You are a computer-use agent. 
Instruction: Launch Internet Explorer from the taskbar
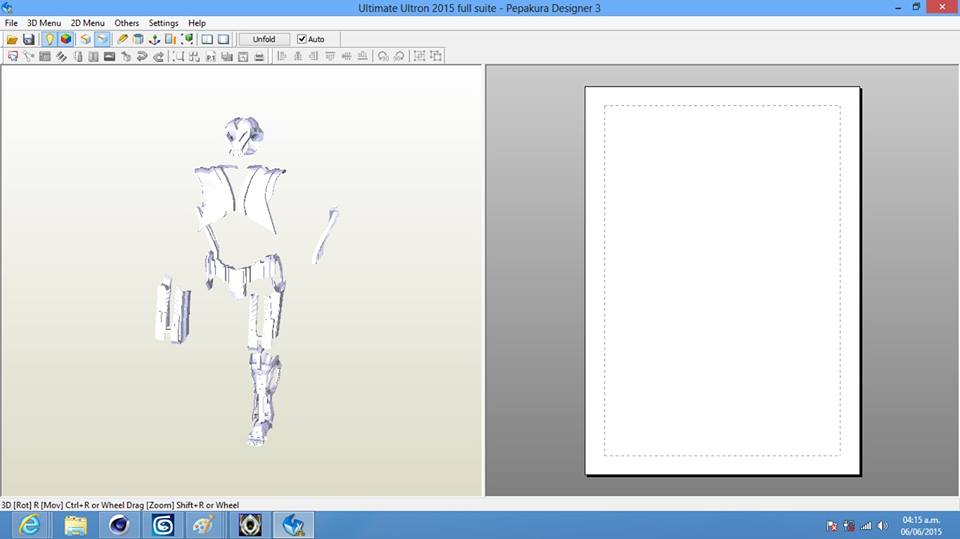tap(29, 526)
